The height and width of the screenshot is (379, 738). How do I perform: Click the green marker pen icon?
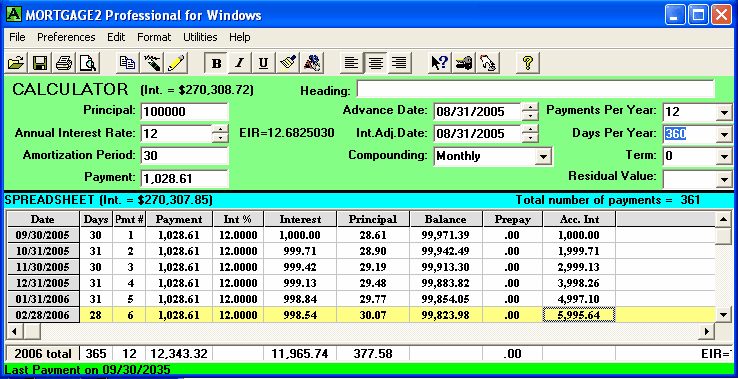(x=152, y=63)
